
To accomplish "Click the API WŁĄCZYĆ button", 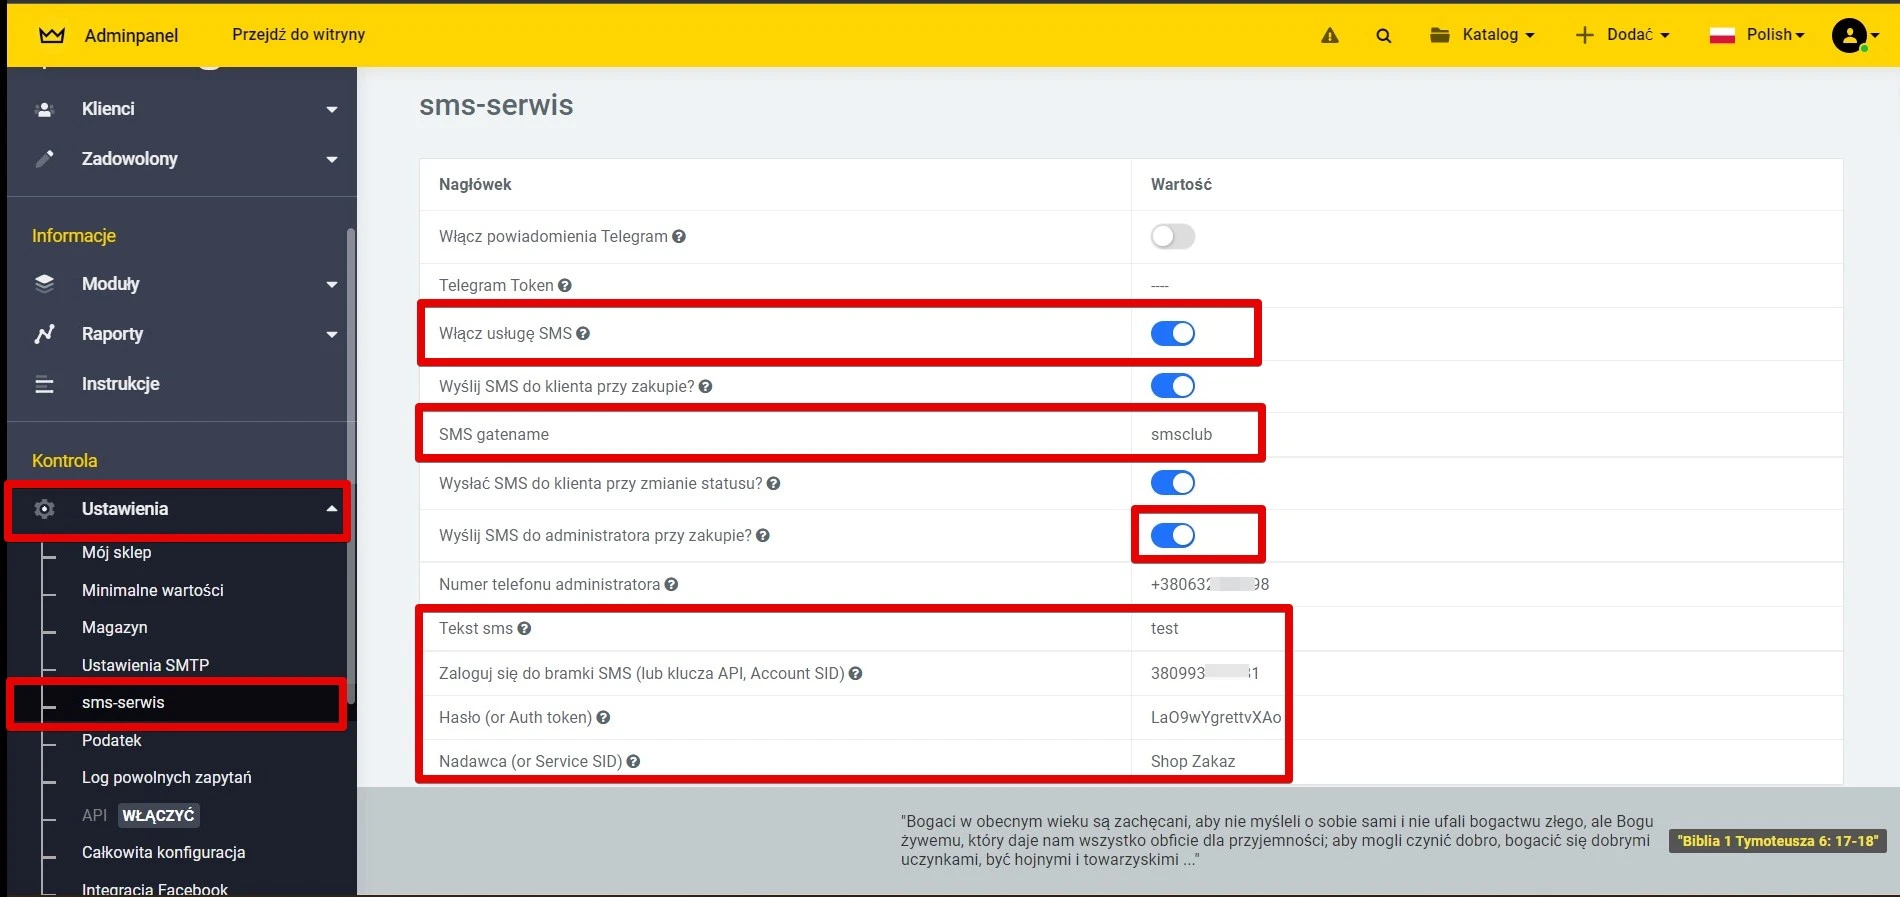I will point(158,815).
